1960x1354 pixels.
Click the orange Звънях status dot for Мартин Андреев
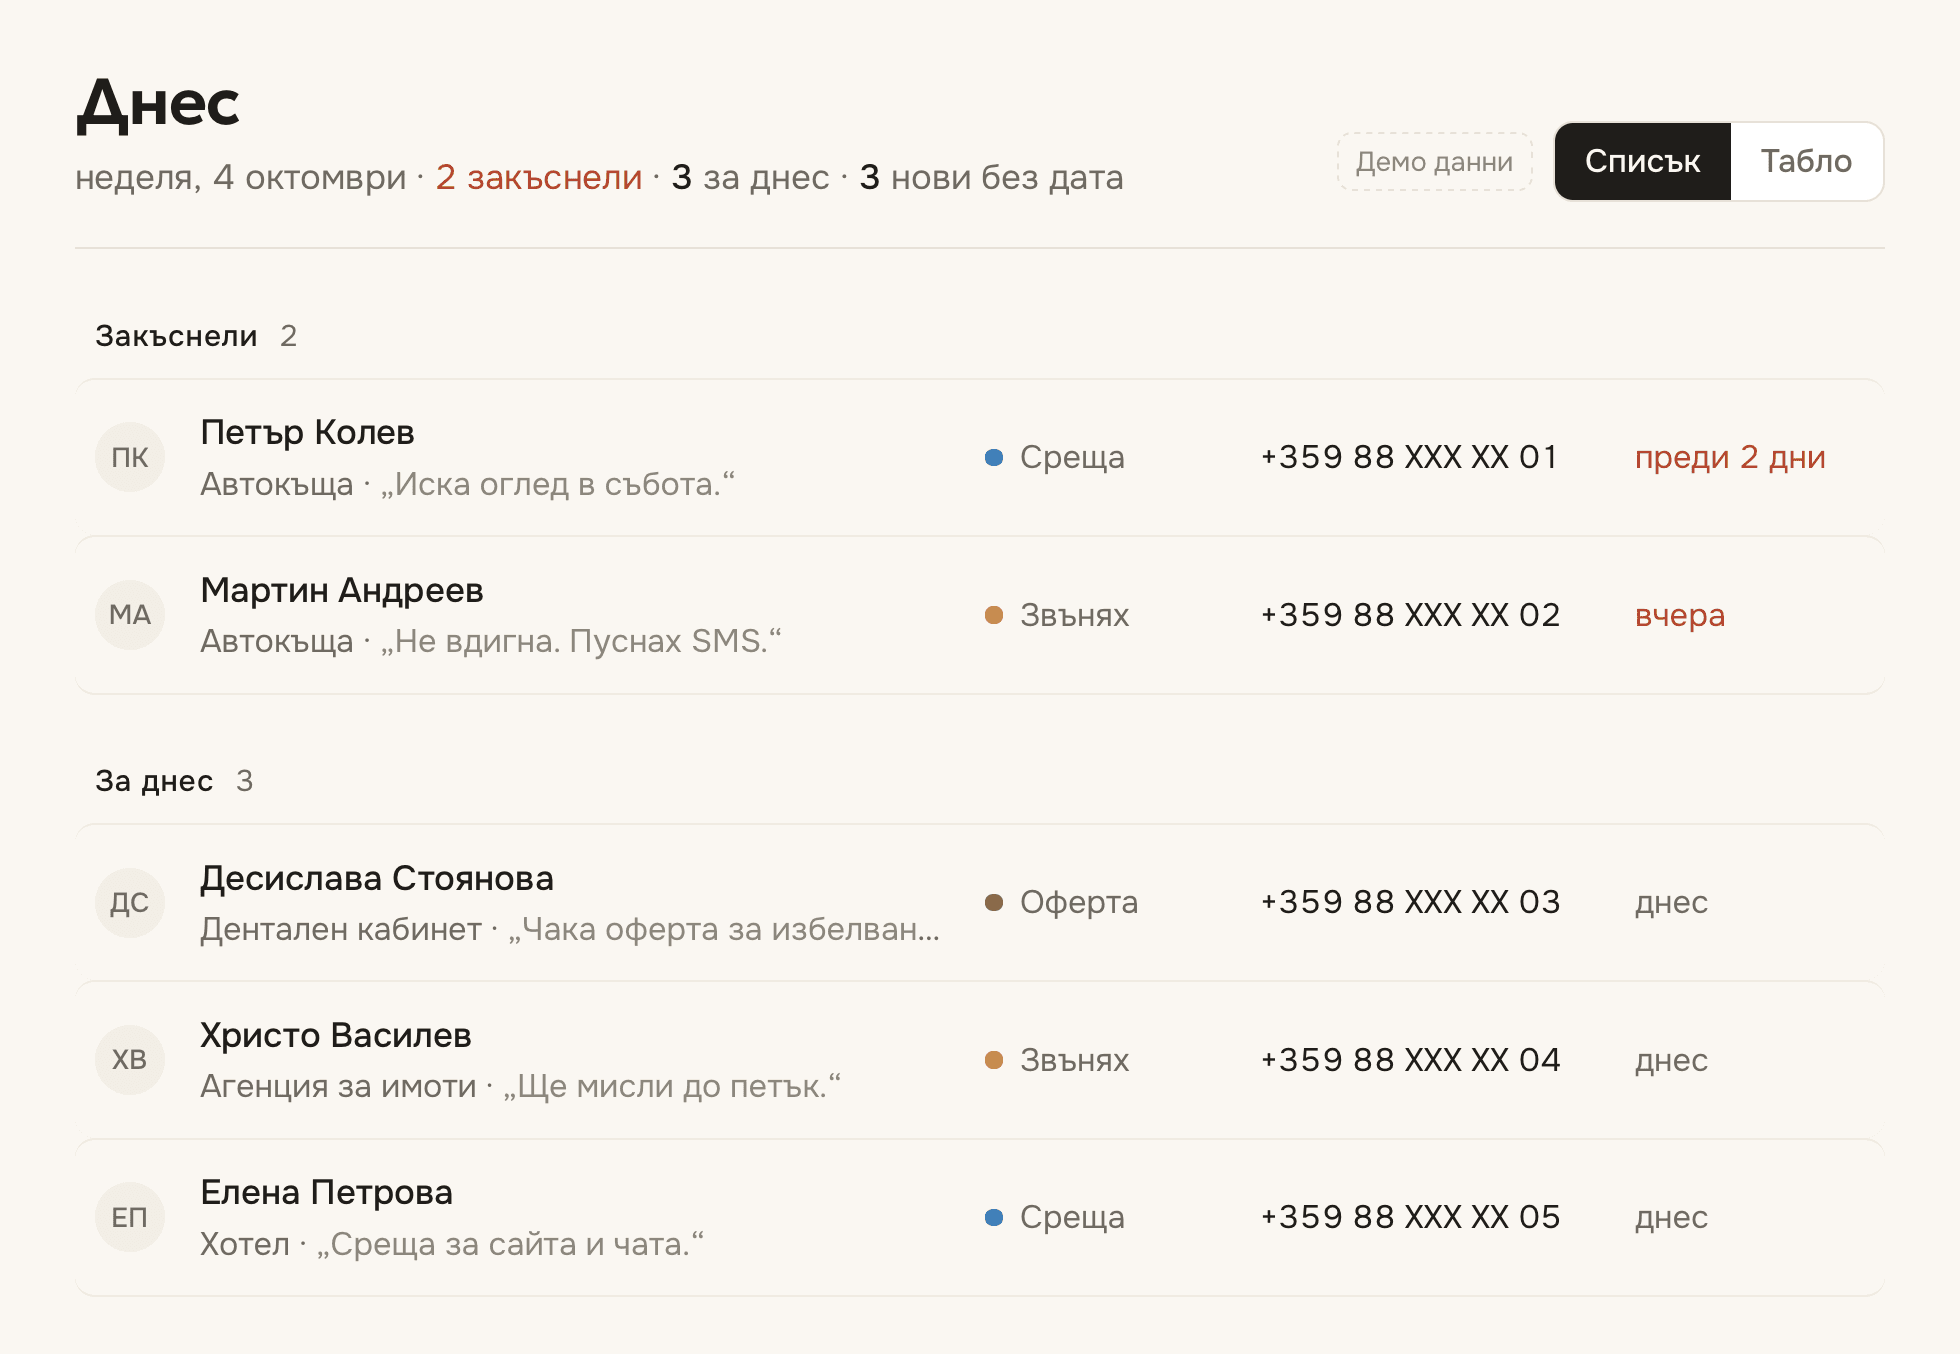[994, 615]
